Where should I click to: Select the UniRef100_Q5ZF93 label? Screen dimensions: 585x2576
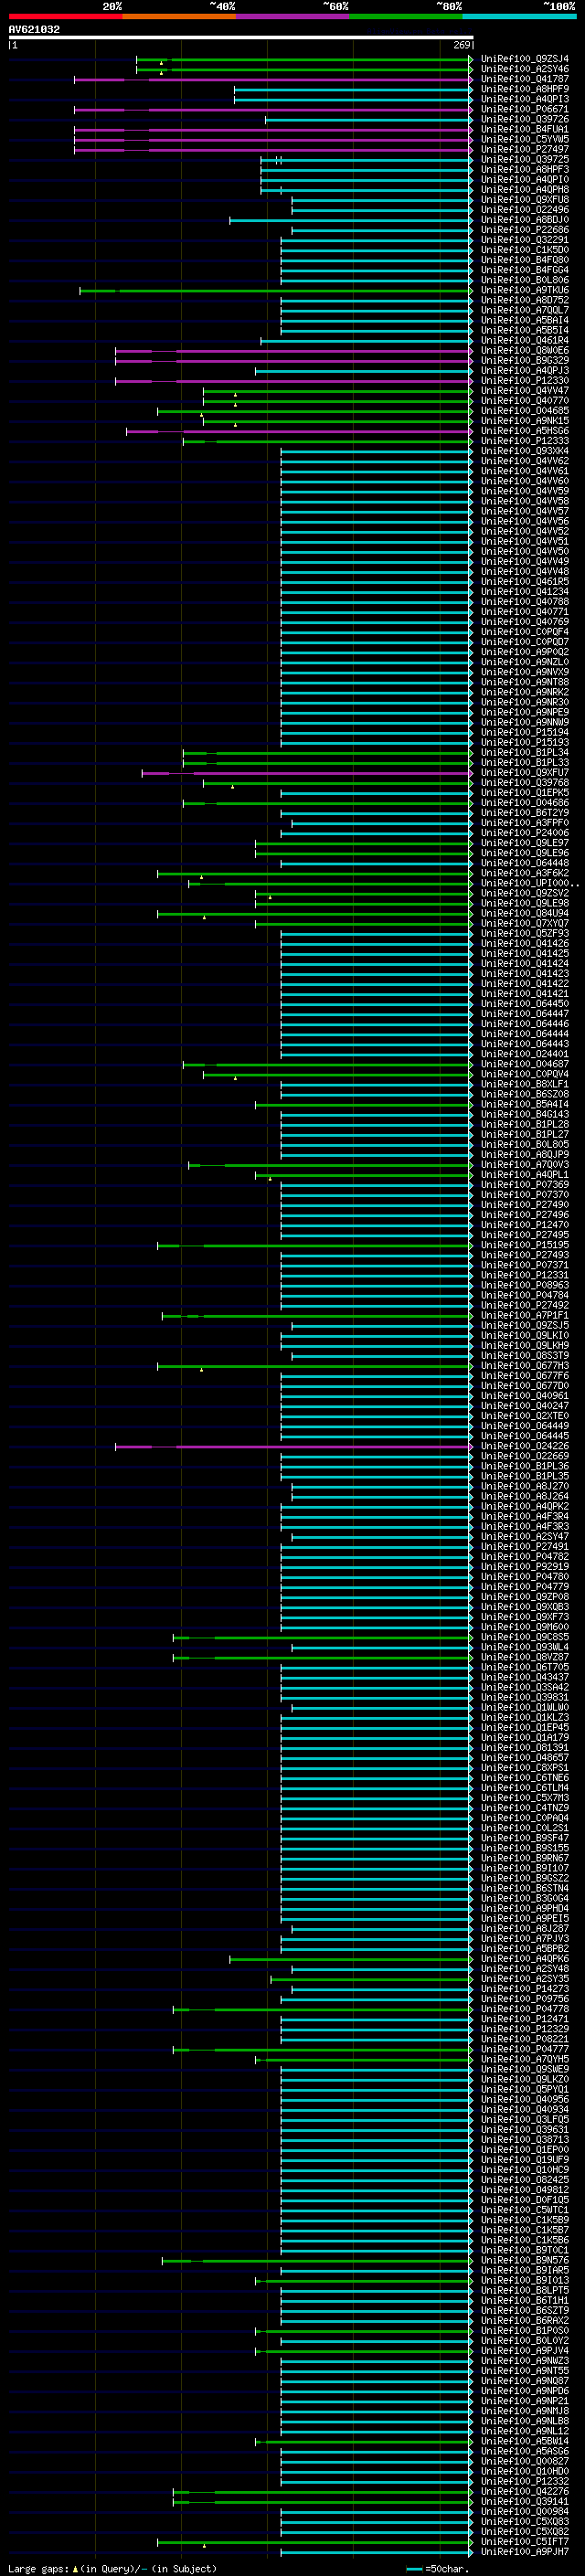[x=524, y=933]
